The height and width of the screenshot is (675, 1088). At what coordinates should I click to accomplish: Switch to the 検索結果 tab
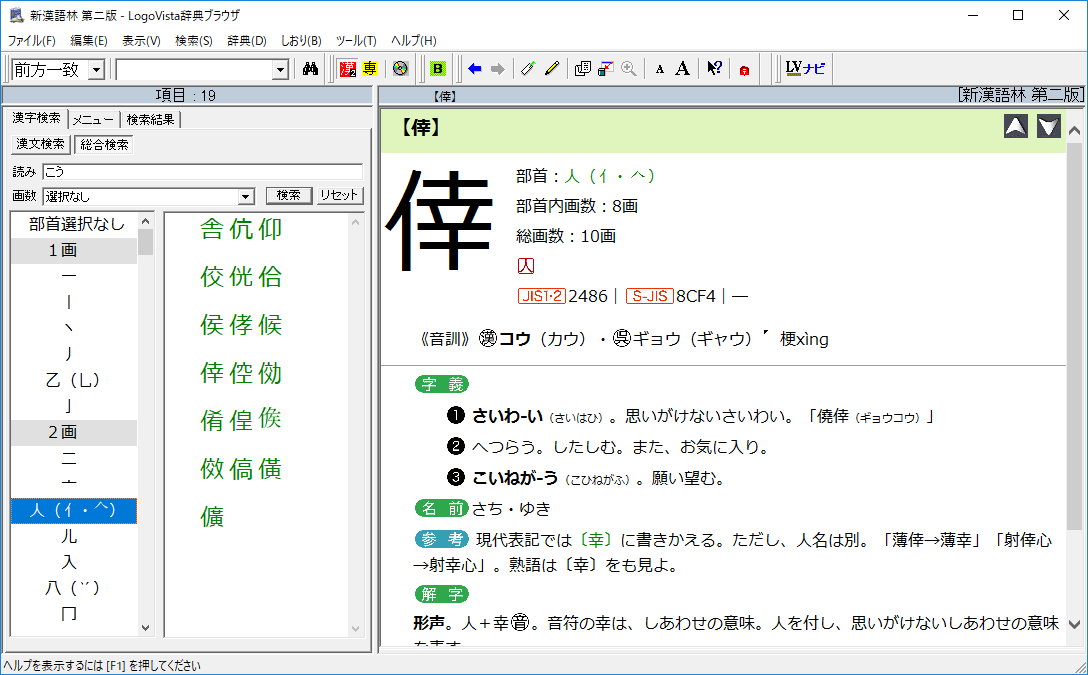pos(150,120)
